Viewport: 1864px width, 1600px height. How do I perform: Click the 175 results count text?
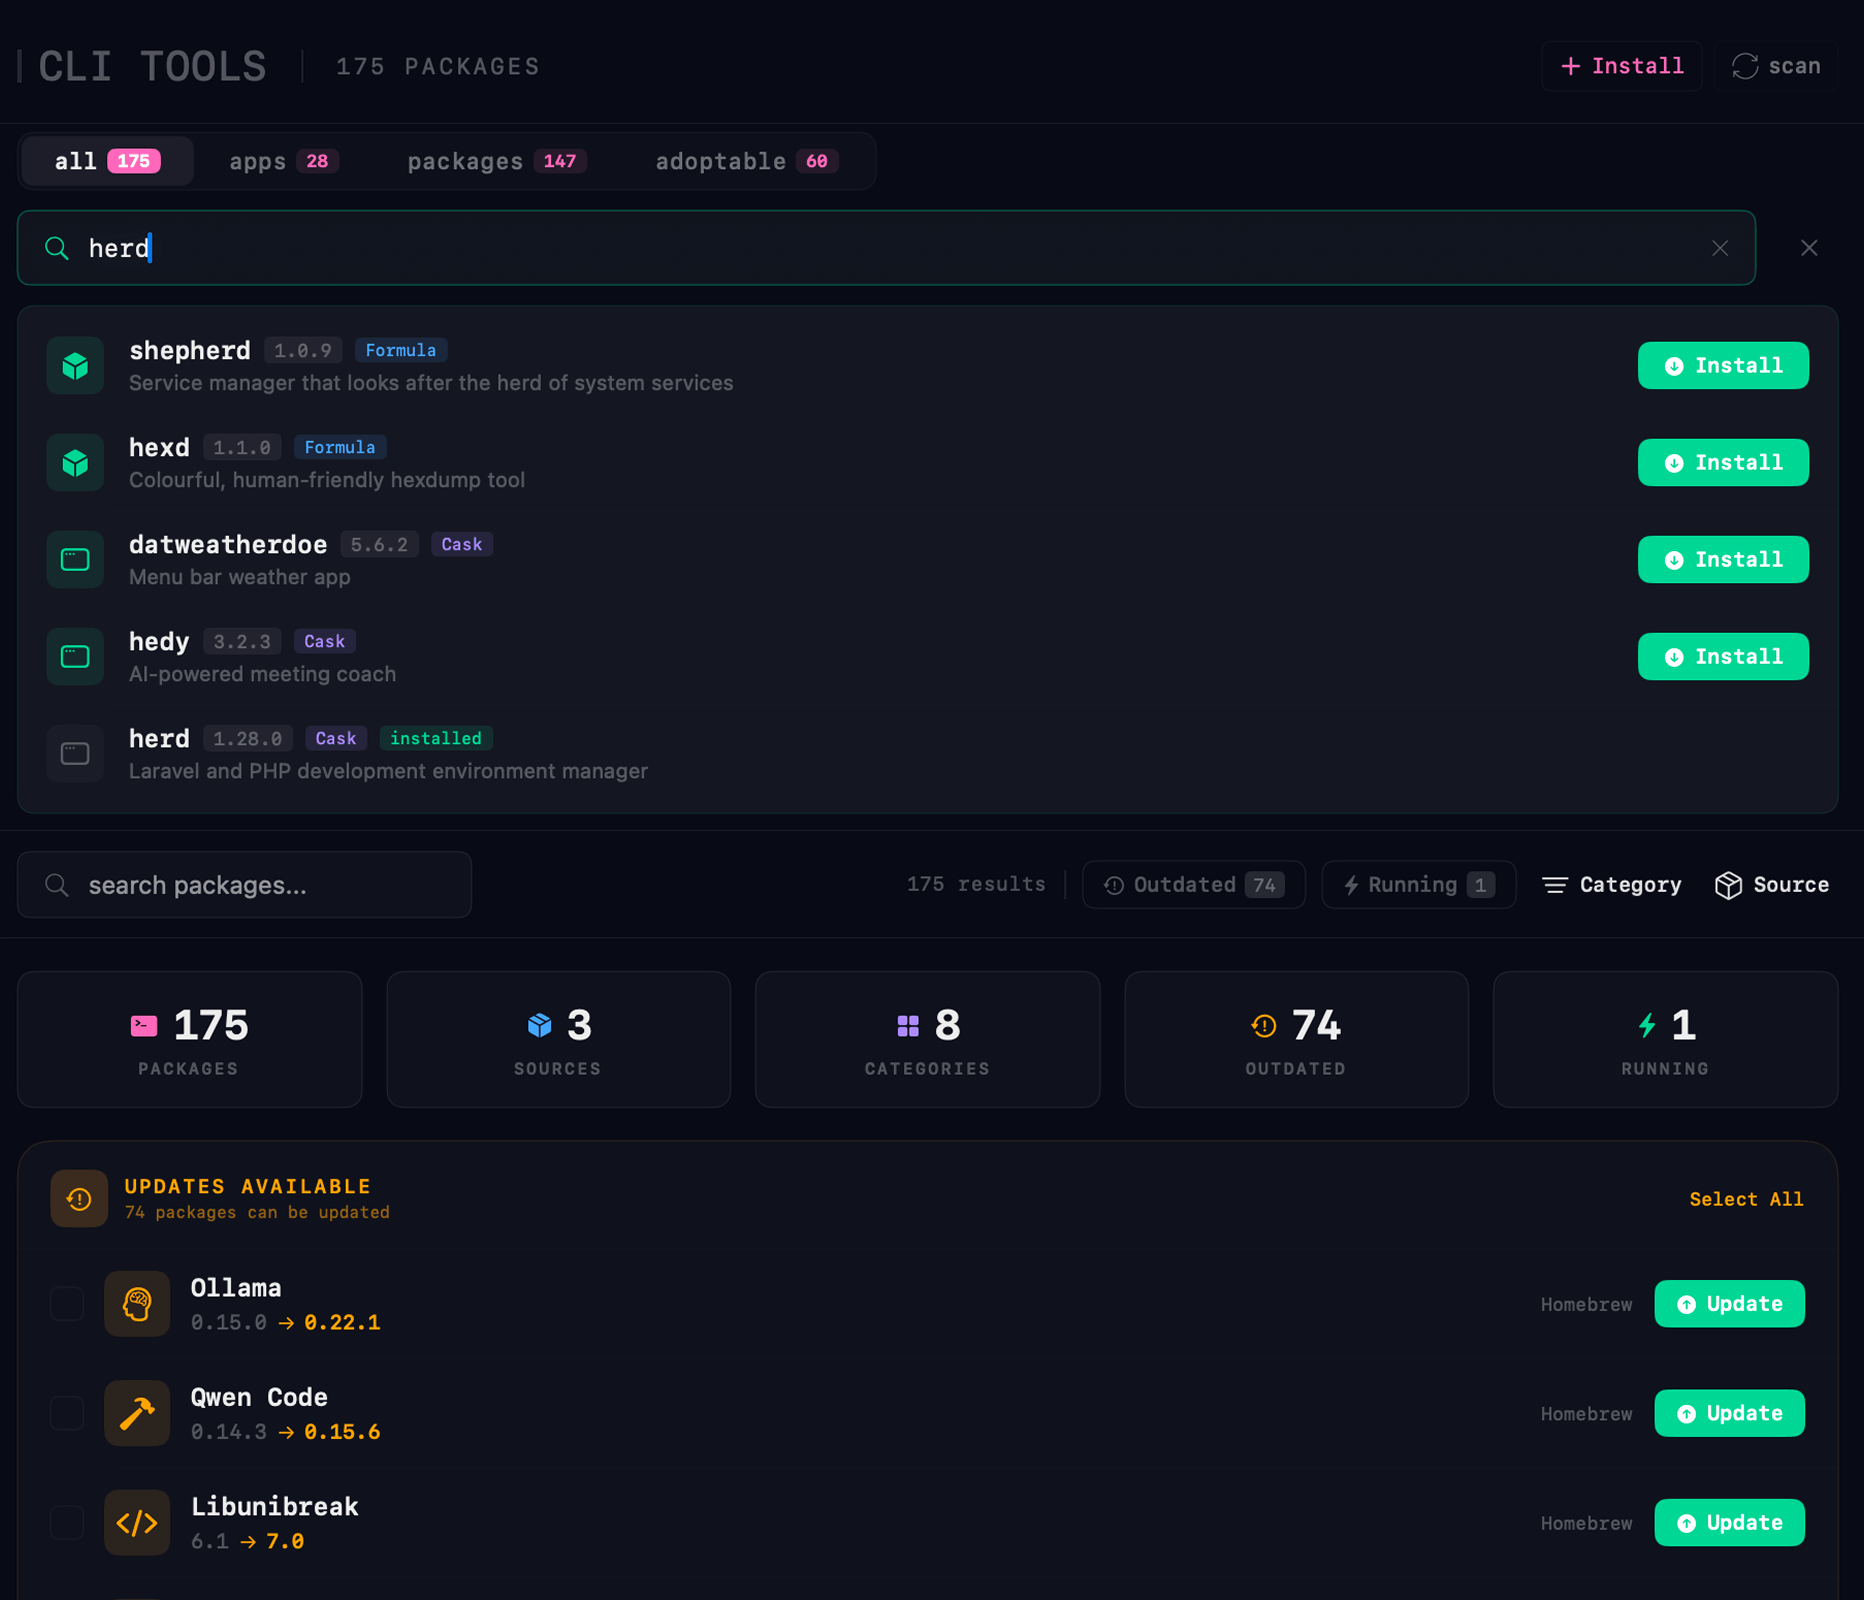click(x=976, y=884)
